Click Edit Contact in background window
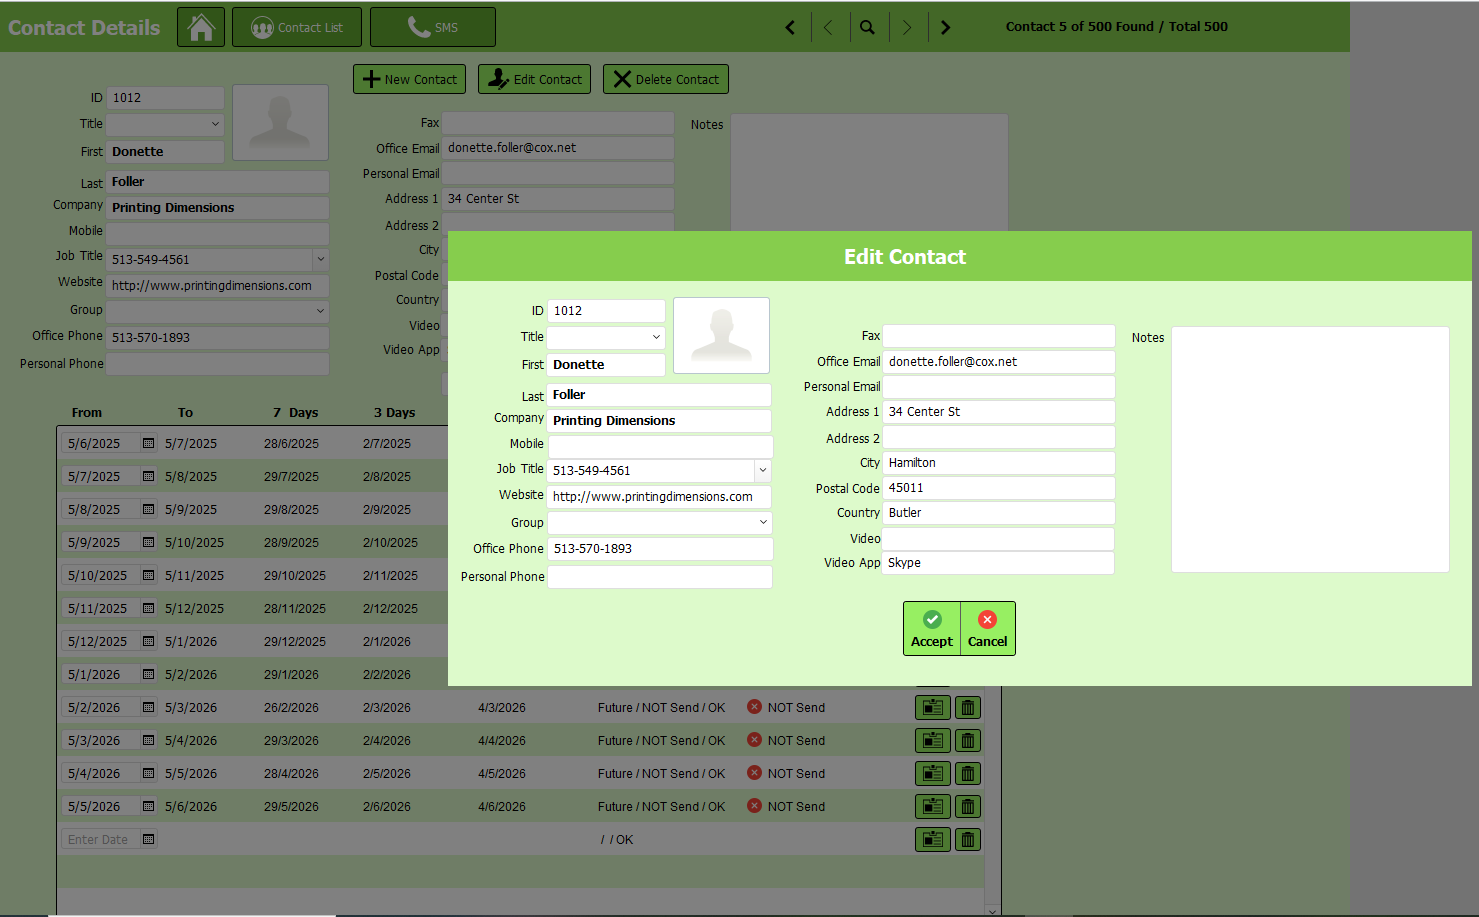The height and width of the screenshot is (917, 1479). [x=535, y=79]
